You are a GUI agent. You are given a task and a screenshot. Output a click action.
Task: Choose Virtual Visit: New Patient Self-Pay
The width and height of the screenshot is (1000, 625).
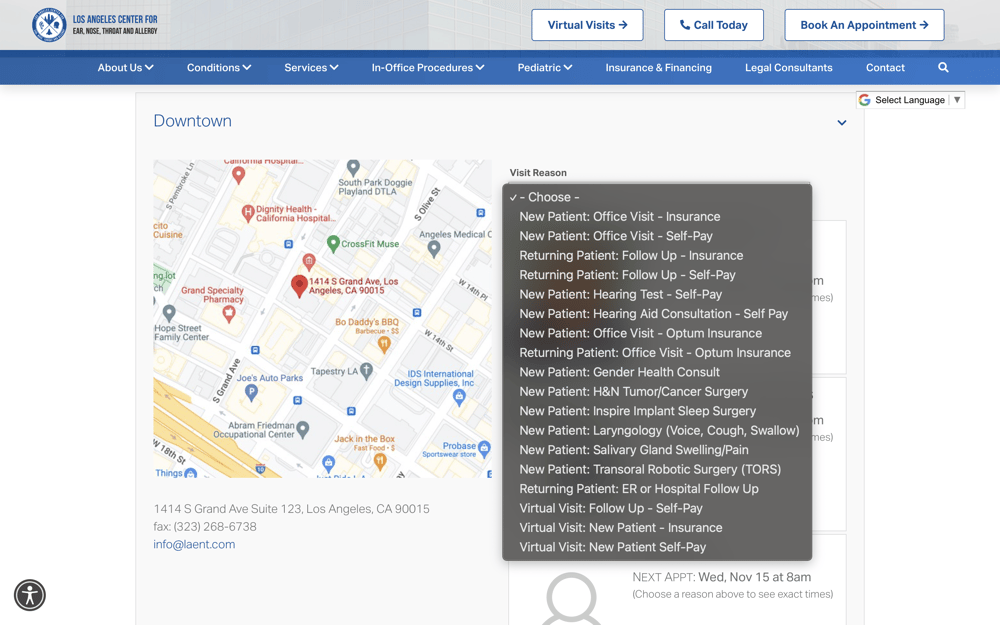coord(657,547)
